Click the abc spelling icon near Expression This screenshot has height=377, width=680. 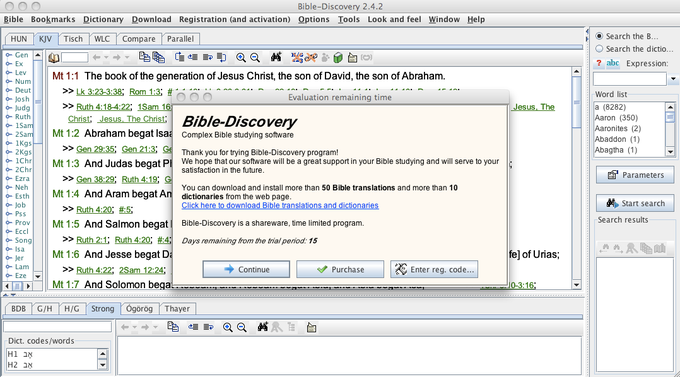(612, 63)
